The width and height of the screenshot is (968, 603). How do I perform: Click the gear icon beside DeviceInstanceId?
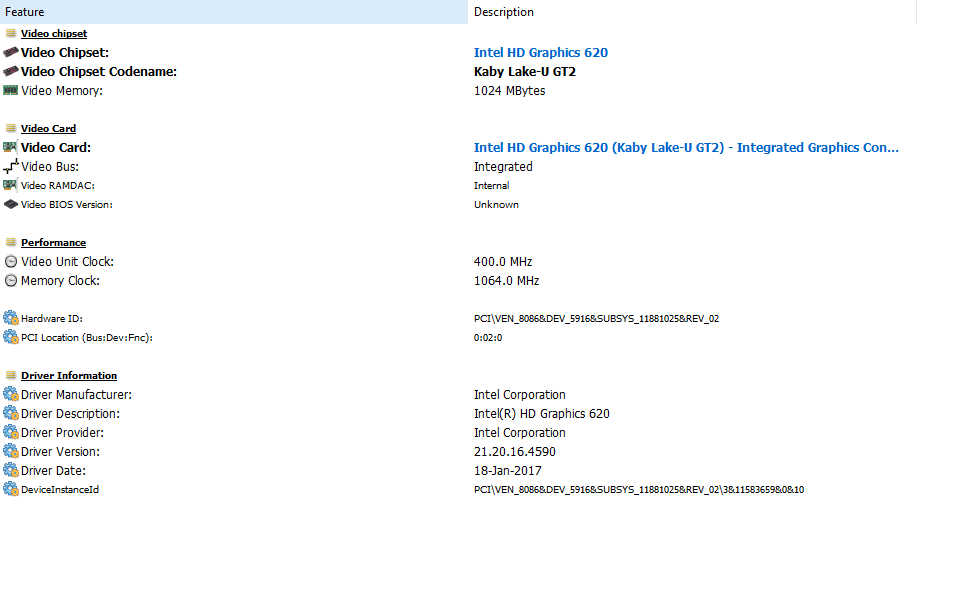coord(10,489)
